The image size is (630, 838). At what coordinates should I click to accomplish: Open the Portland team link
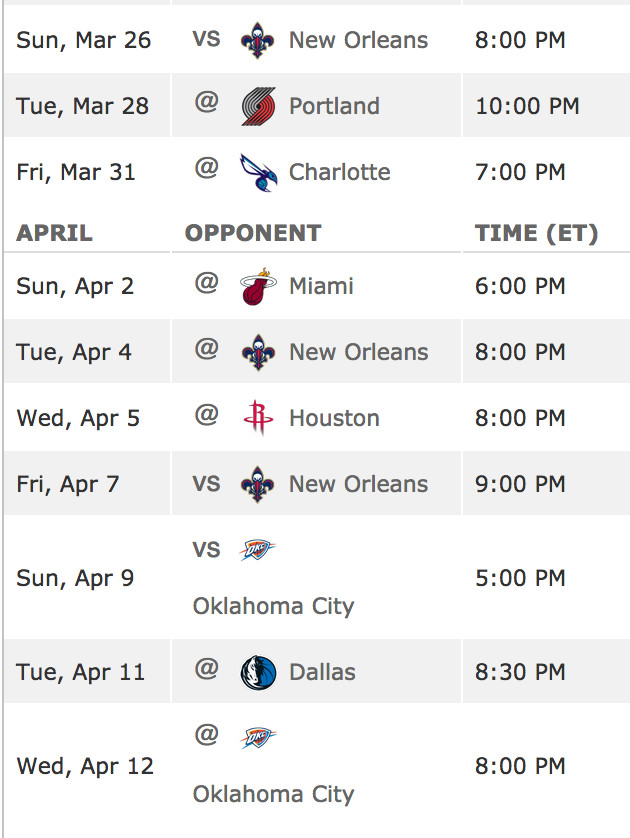335,106
